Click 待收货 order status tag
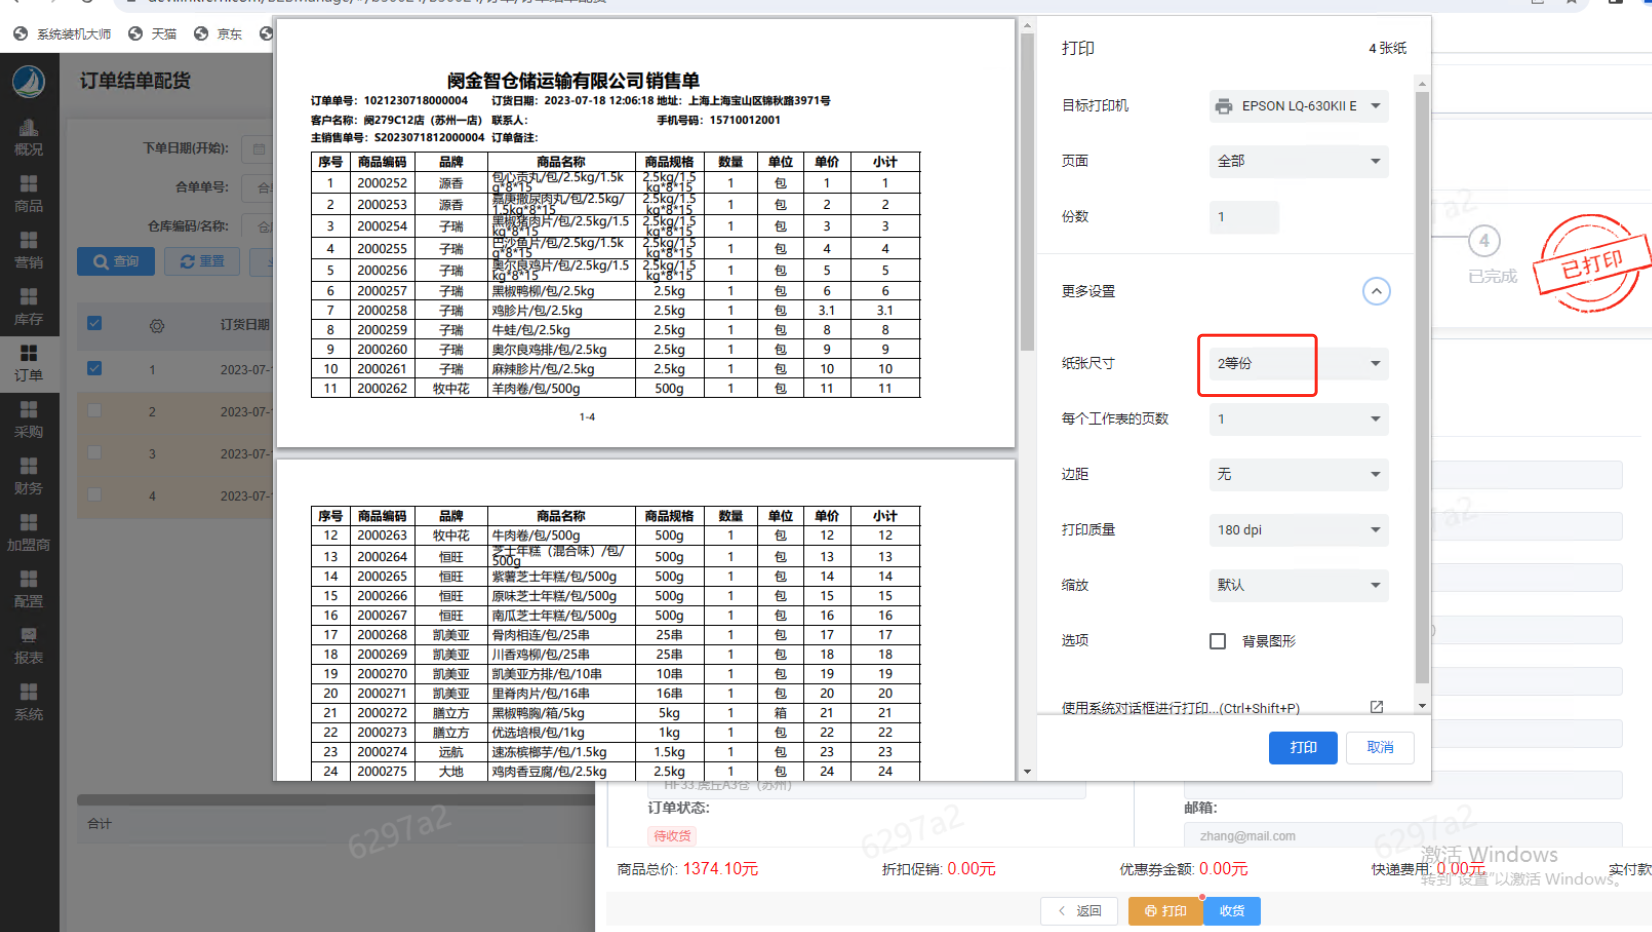 click(x=673, y=836)
